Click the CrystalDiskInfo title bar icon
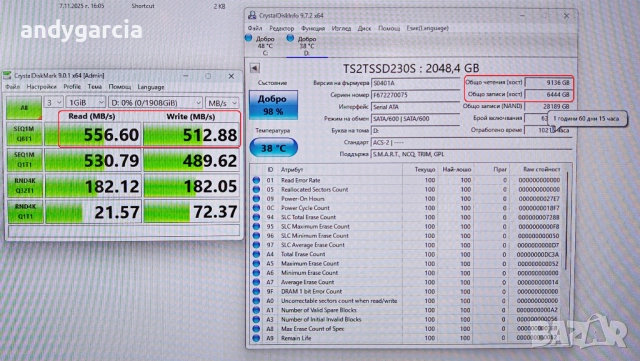 (x=252, y=16)
